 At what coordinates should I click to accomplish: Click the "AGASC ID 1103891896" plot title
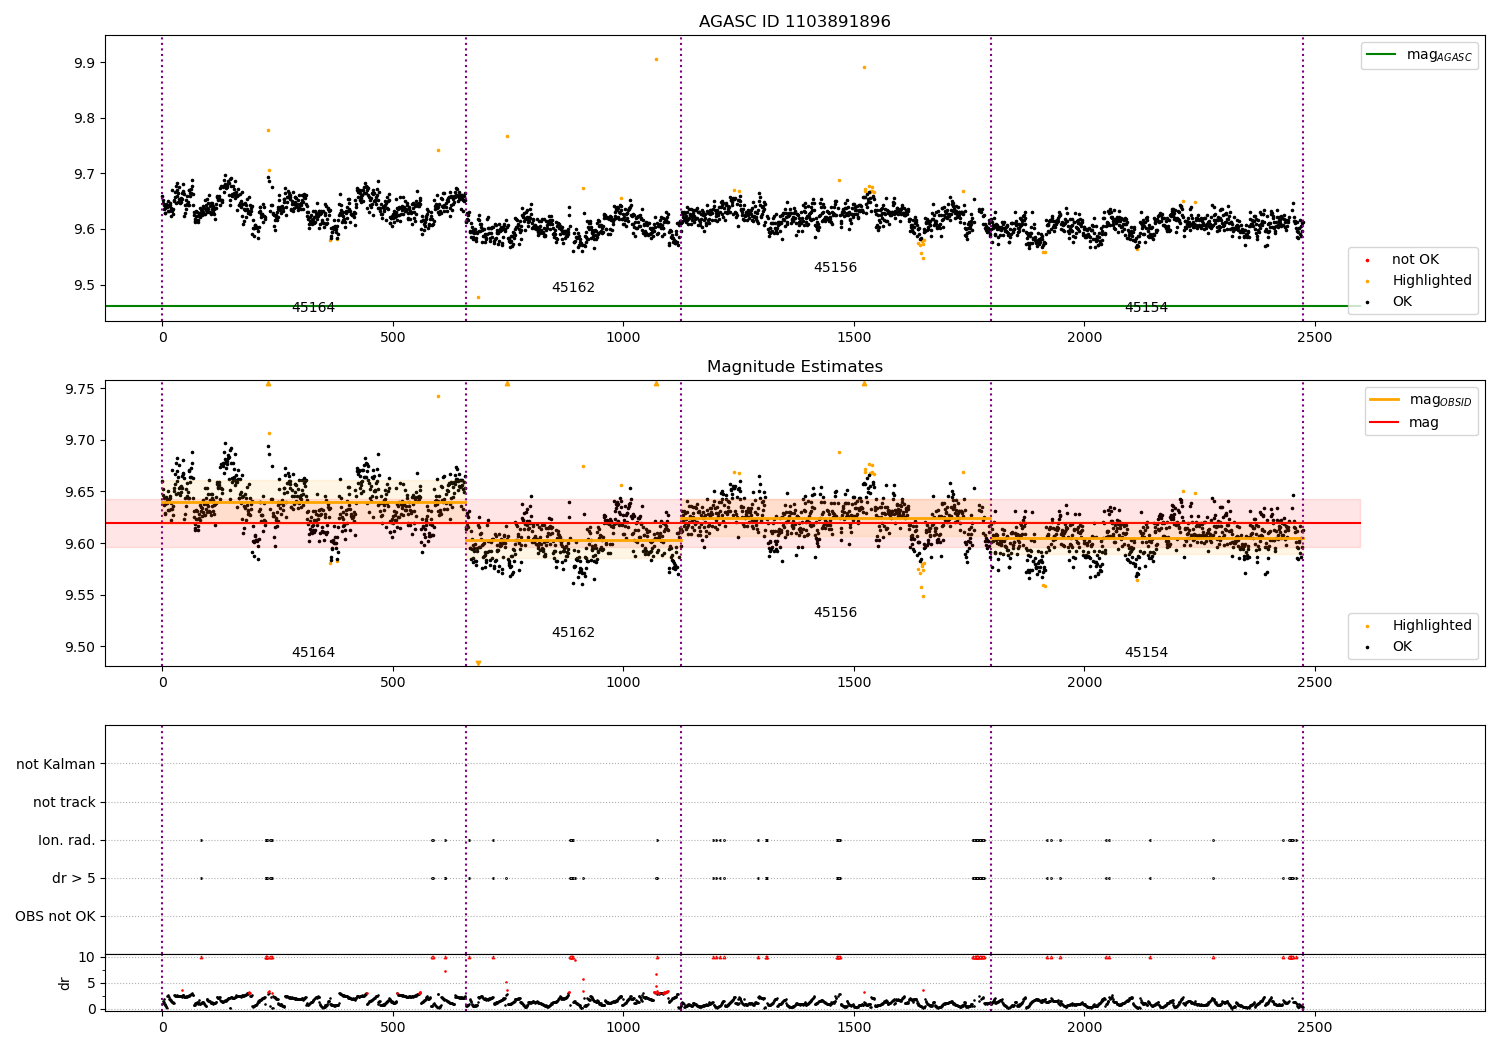pos(794,22)
